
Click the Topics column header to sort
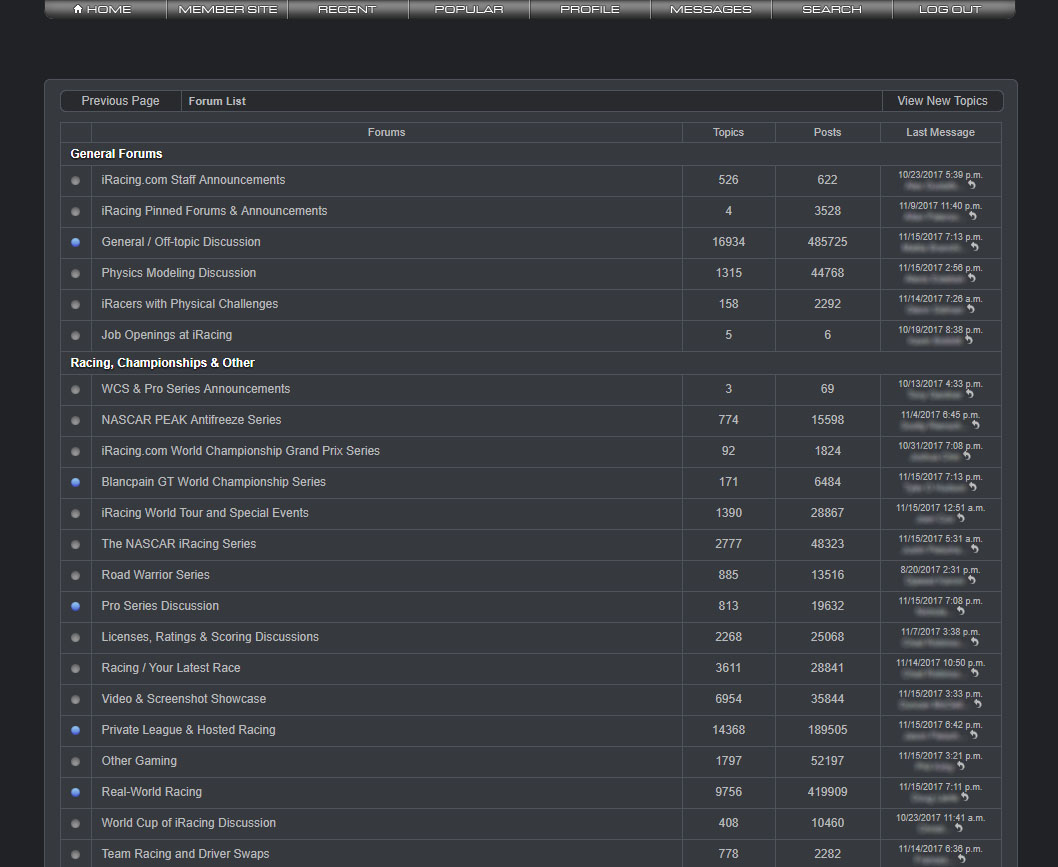point(728,132)
